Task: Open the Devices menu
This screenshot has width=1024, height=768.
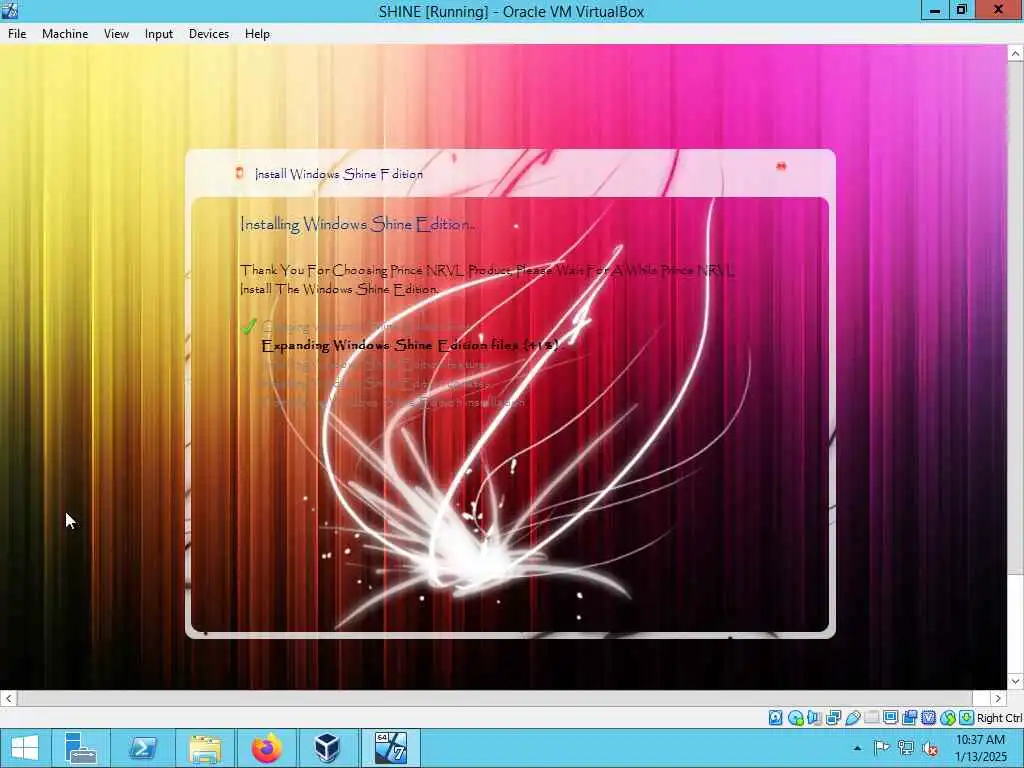Action: [209, 34]
